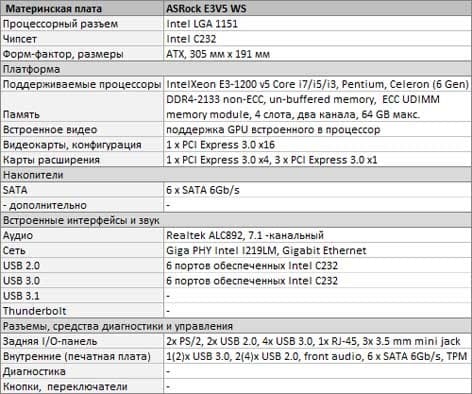
Task: Click the PCI Express 3.0 x16 cell
Action: coord(318,145)
